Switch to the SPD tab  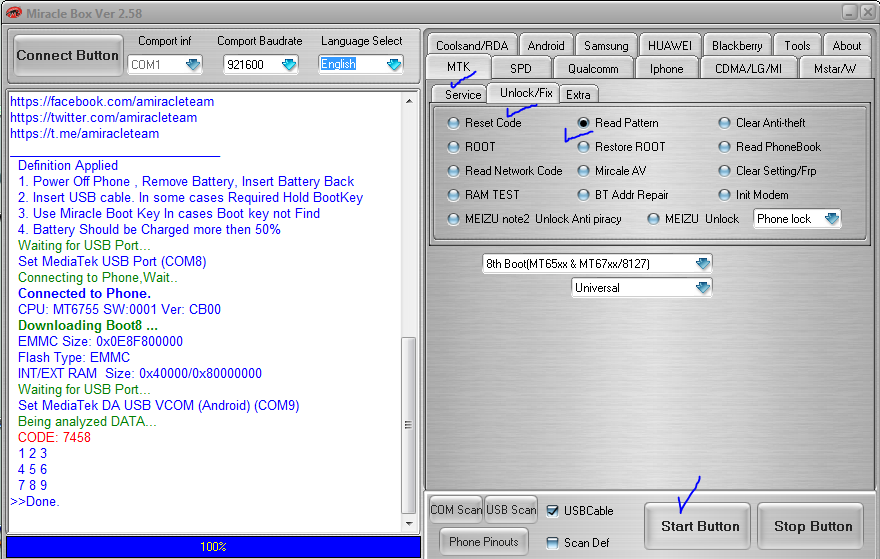pos(521,68)
